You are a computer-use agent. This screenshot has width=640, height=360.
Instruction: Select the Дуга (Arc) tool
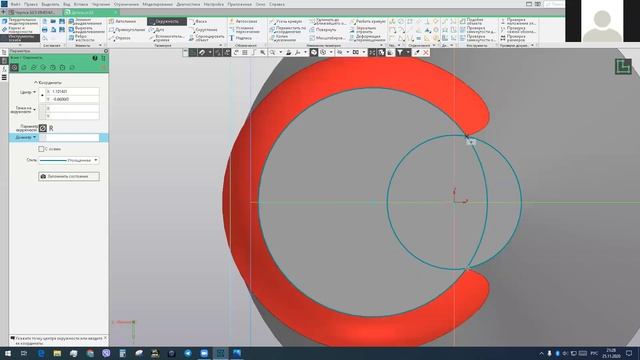[157, 30]
